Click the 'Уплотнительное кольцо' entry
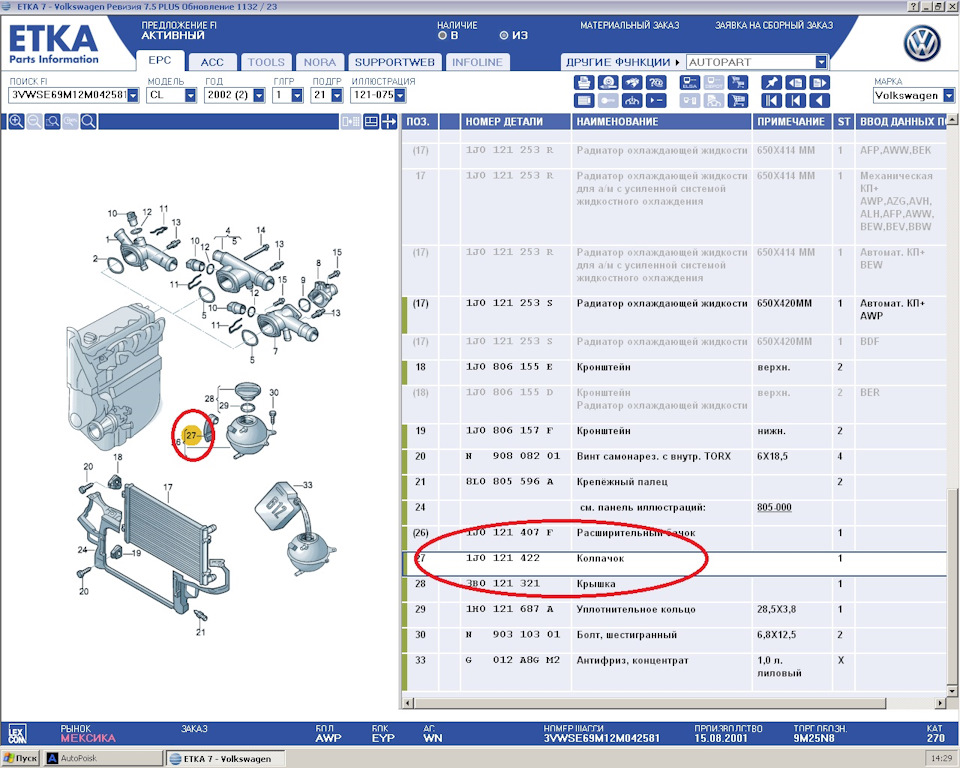The height and width of the screenshot is (768, 960). tap(636, 609)
